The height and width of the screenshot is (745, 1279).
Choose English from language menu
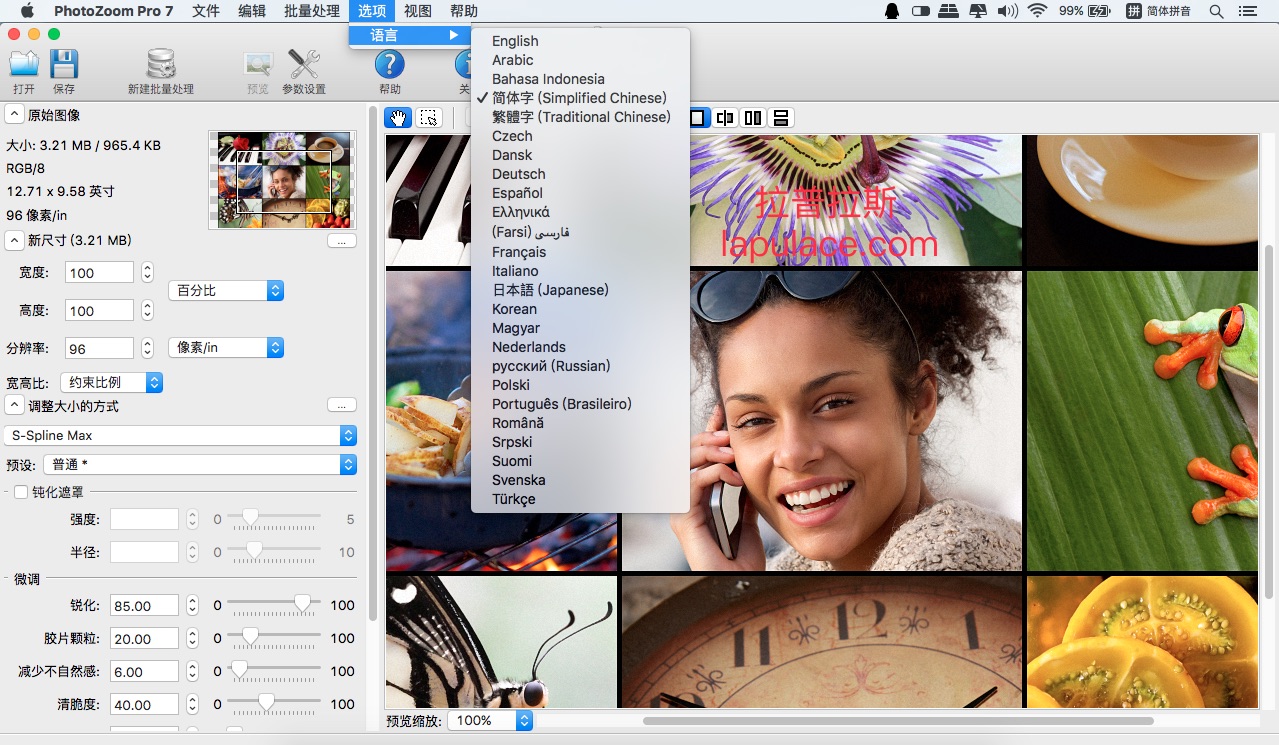point(515,41)
